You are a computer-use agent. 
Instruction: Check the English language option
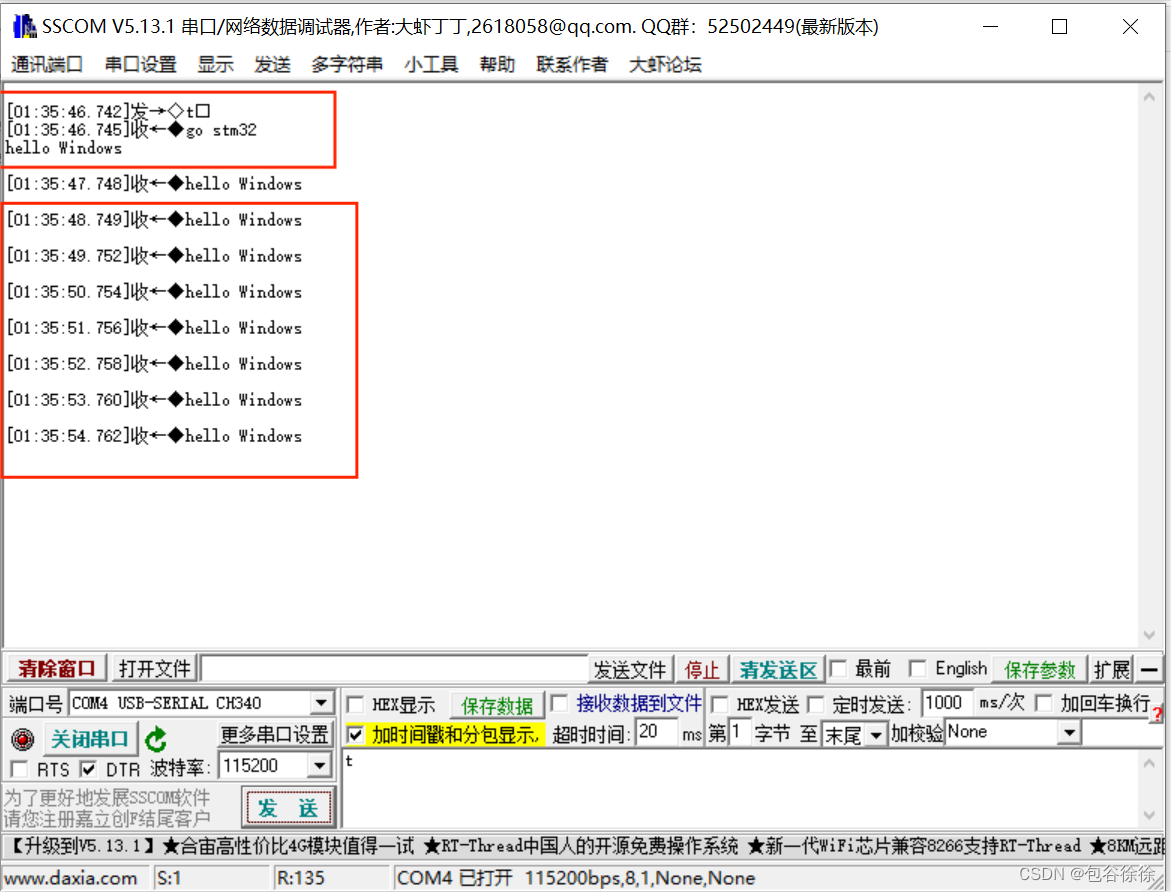click(x=918, y=668)
